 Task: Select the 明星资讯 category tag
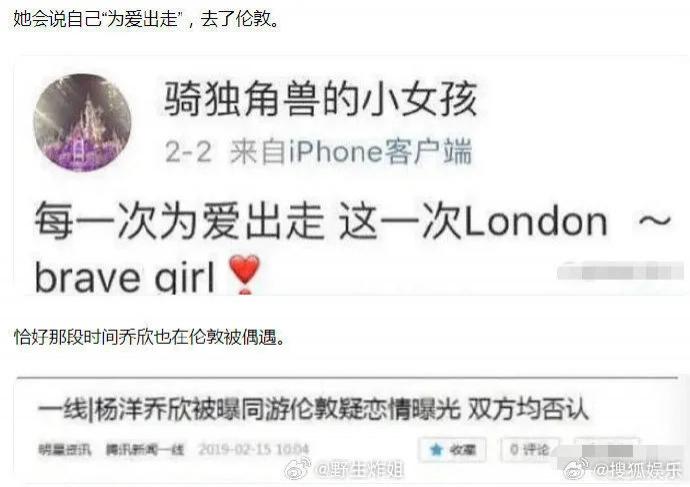(65, 450)
